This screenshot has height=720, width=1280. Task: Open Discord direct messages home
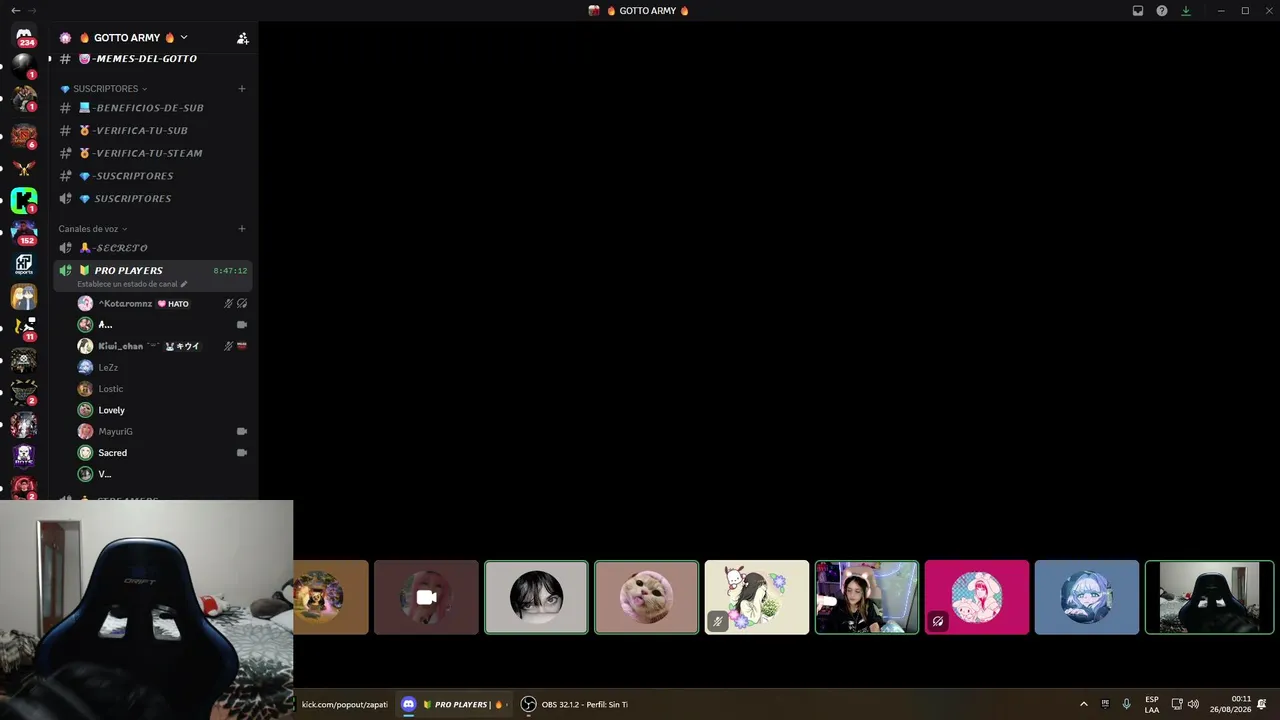(24, 36)
